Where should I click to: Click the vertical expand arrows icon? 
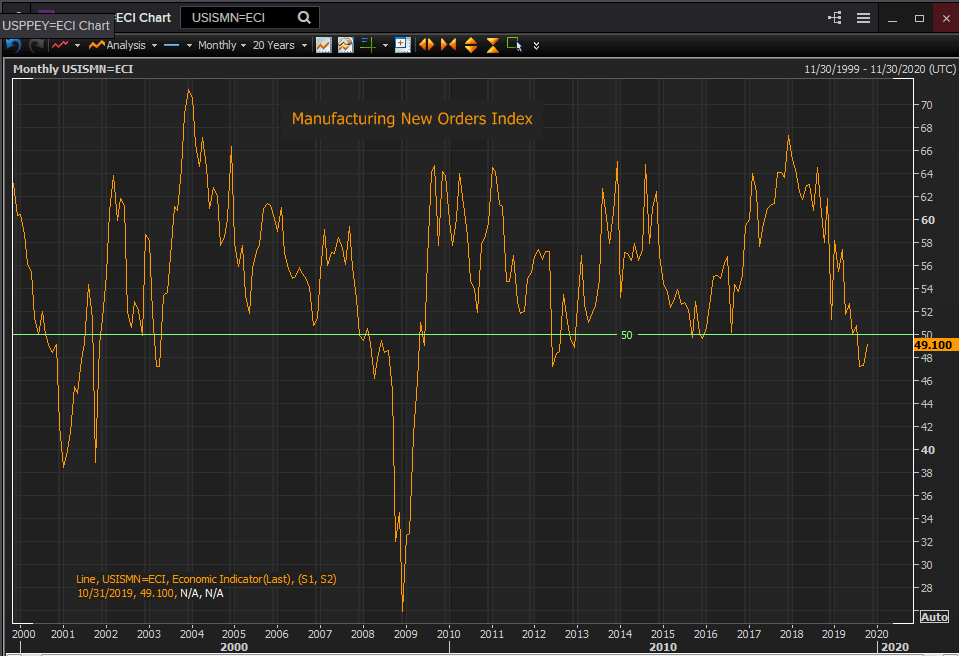470,45
